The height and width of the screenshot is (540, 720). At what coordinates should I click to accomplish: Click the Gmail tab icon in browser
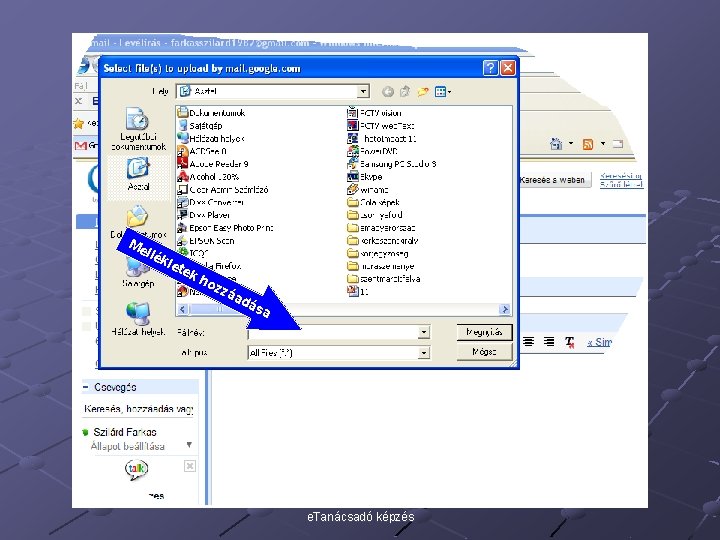tap(81, 146)
